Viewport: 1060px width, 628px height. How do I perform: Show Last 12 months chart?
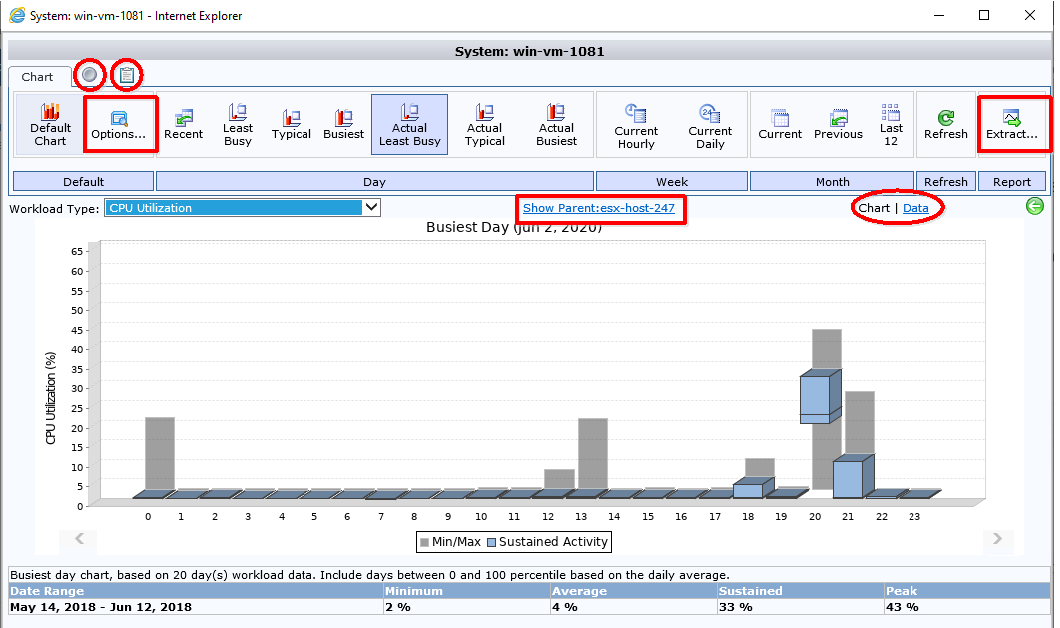point(891,124)
